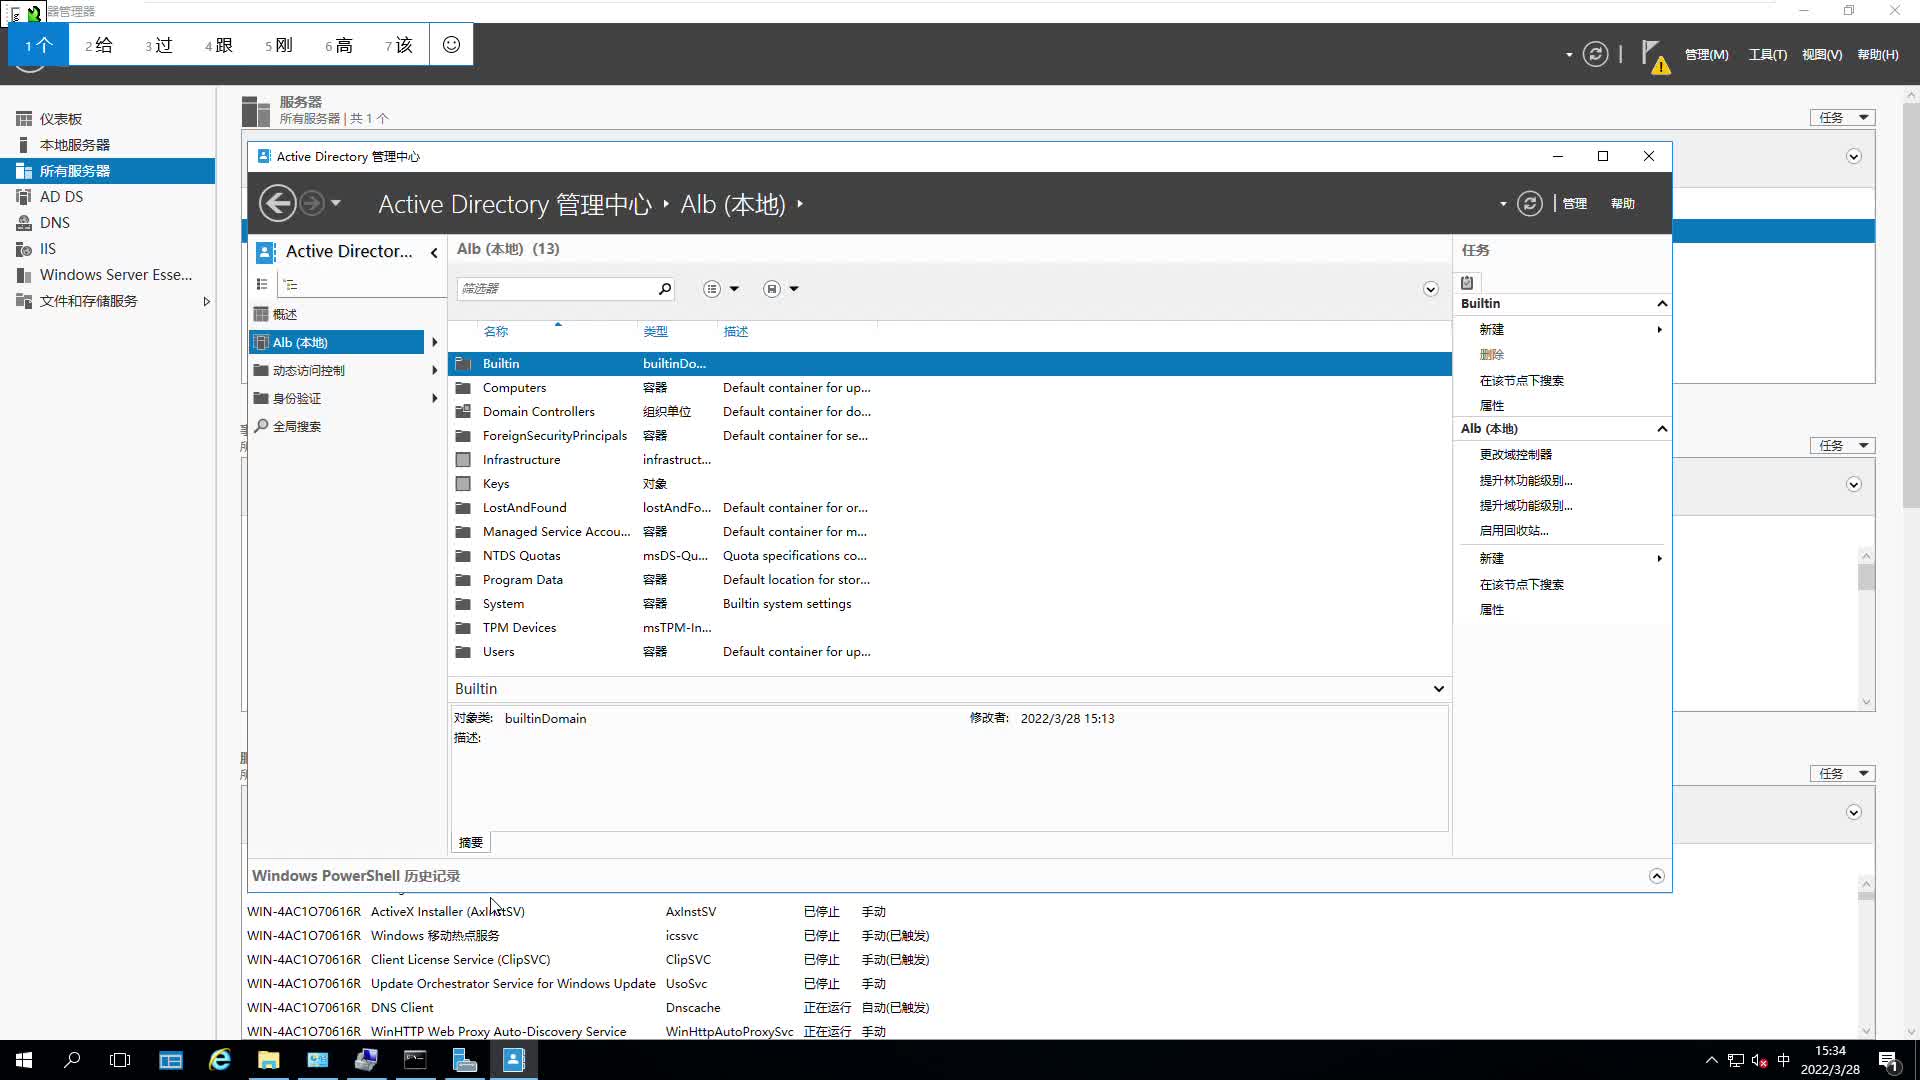Click the forward navigation arrow in Active Directory center

312,204
